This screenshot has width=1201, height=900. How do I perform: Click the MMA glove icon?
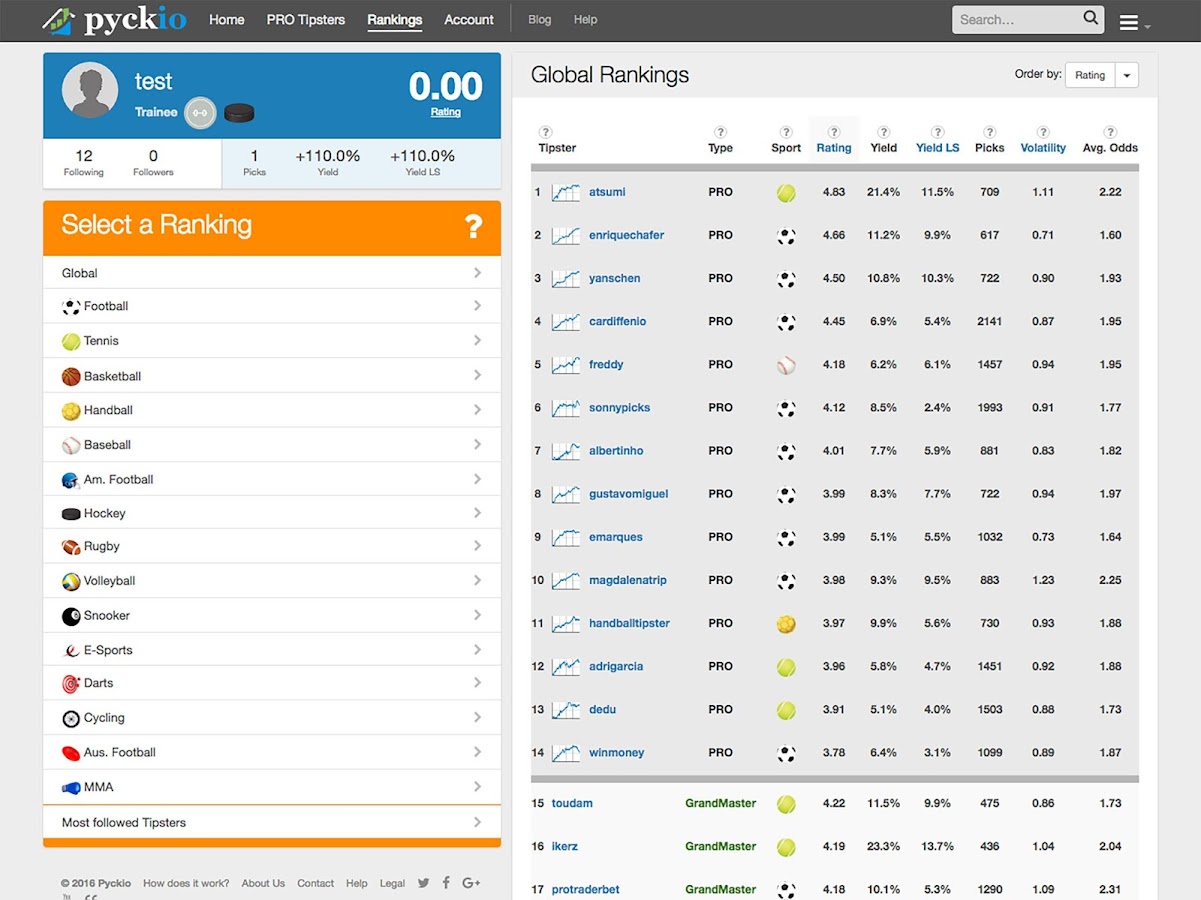71,788
